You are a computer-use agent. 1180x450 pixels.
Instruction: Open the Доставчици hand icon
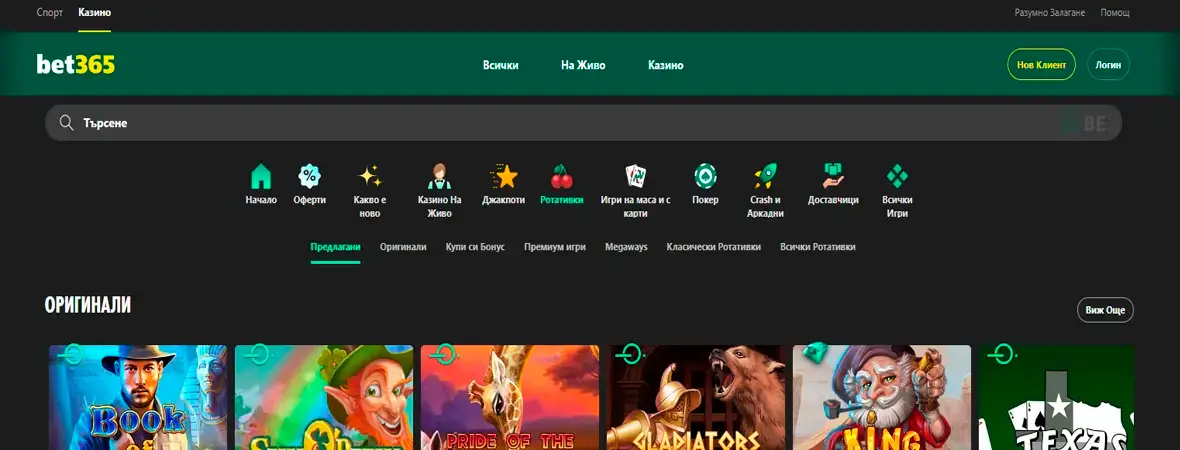tap(833, 176)
